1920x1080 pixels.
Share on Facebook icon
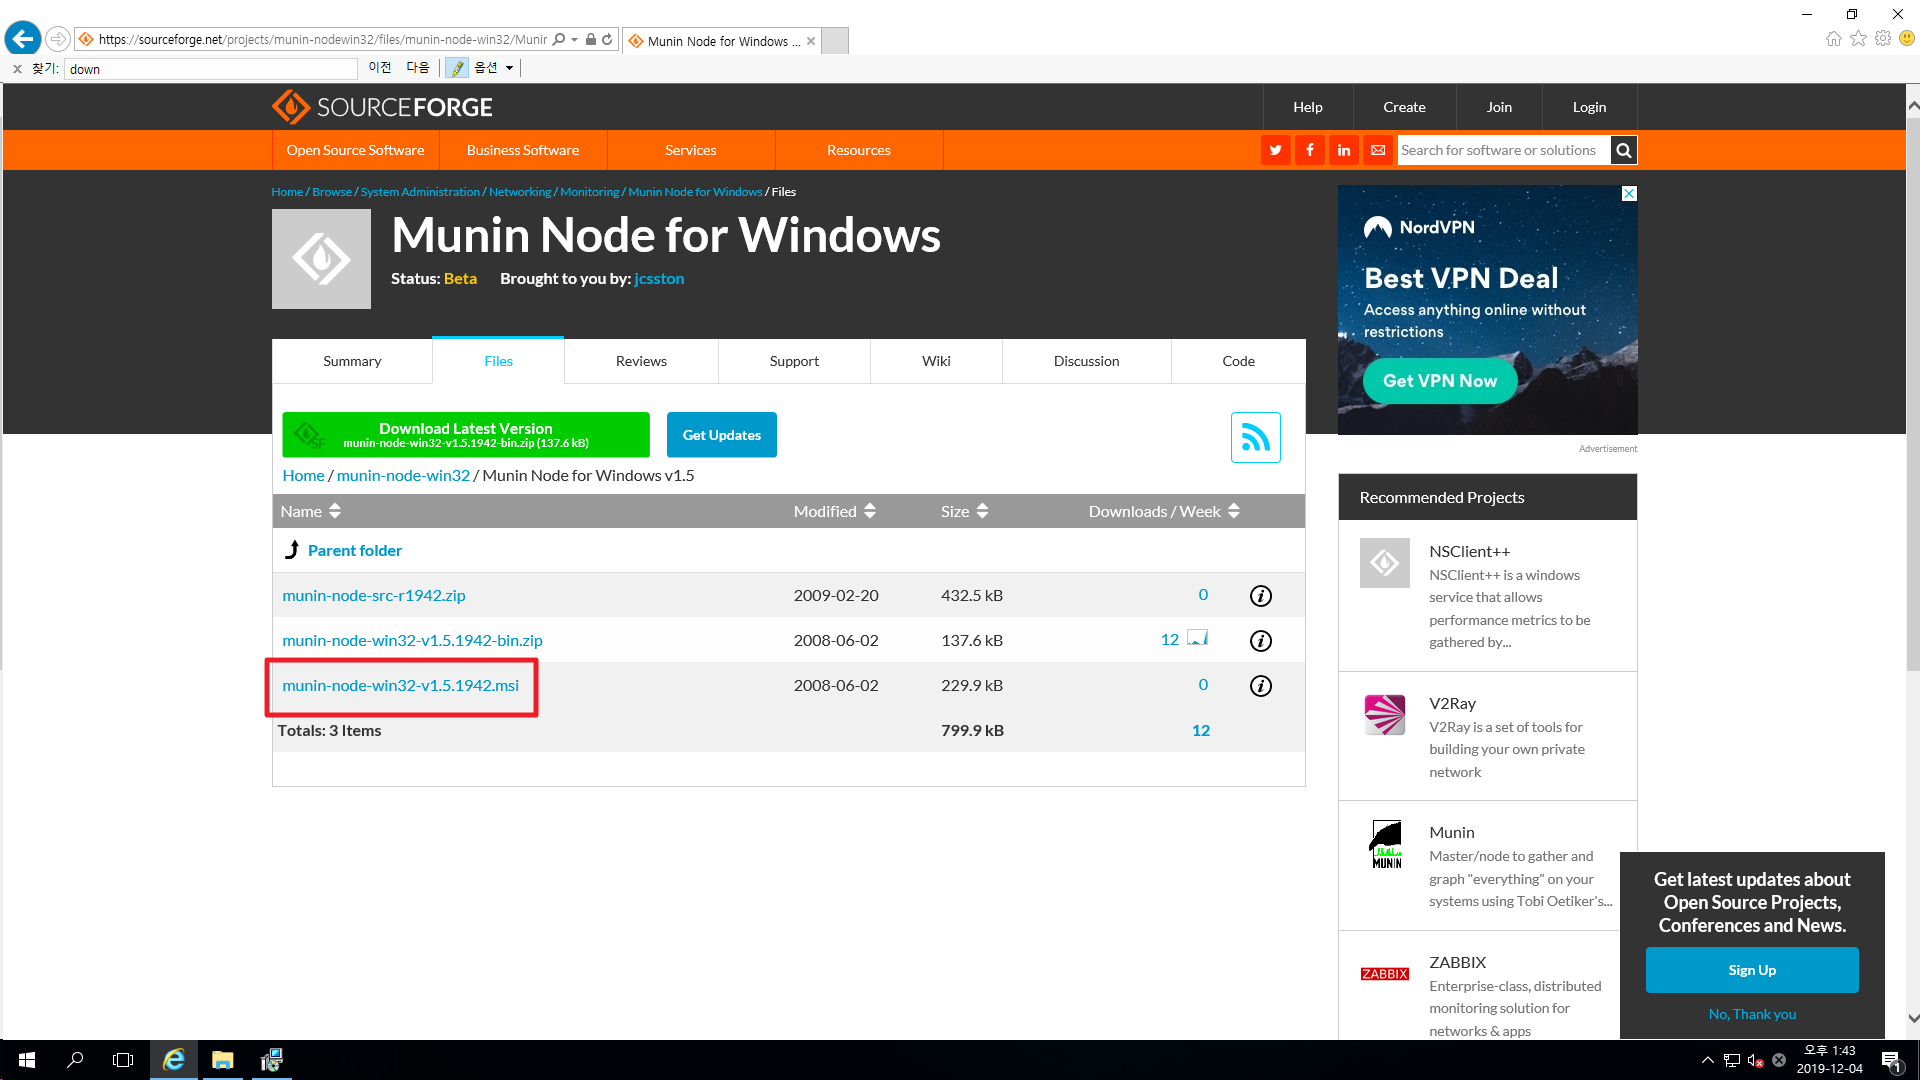(1309, 150)
